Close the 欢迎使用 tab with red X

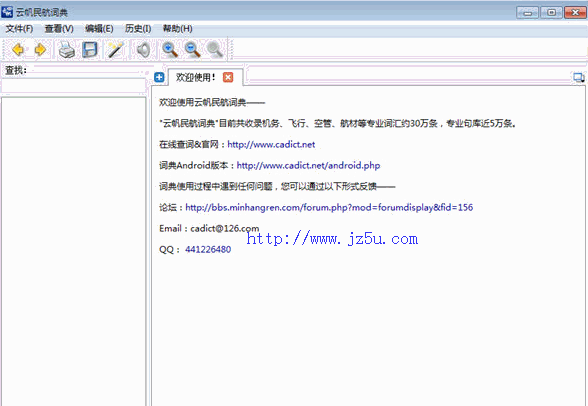coord(228,77)
